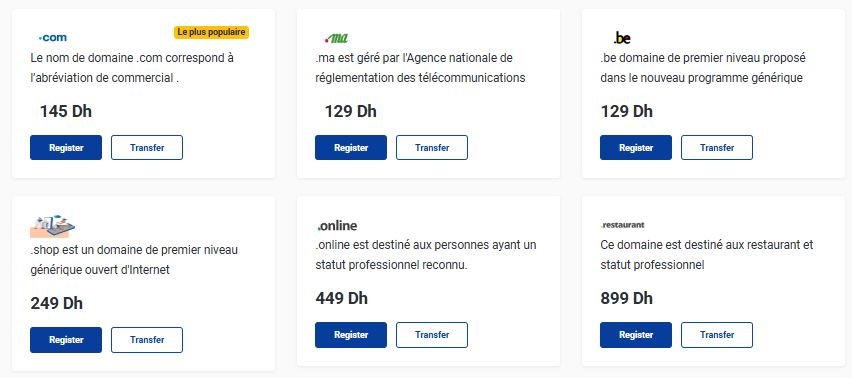
Task: Register a .shop domain
Action: tap(66, 340)
